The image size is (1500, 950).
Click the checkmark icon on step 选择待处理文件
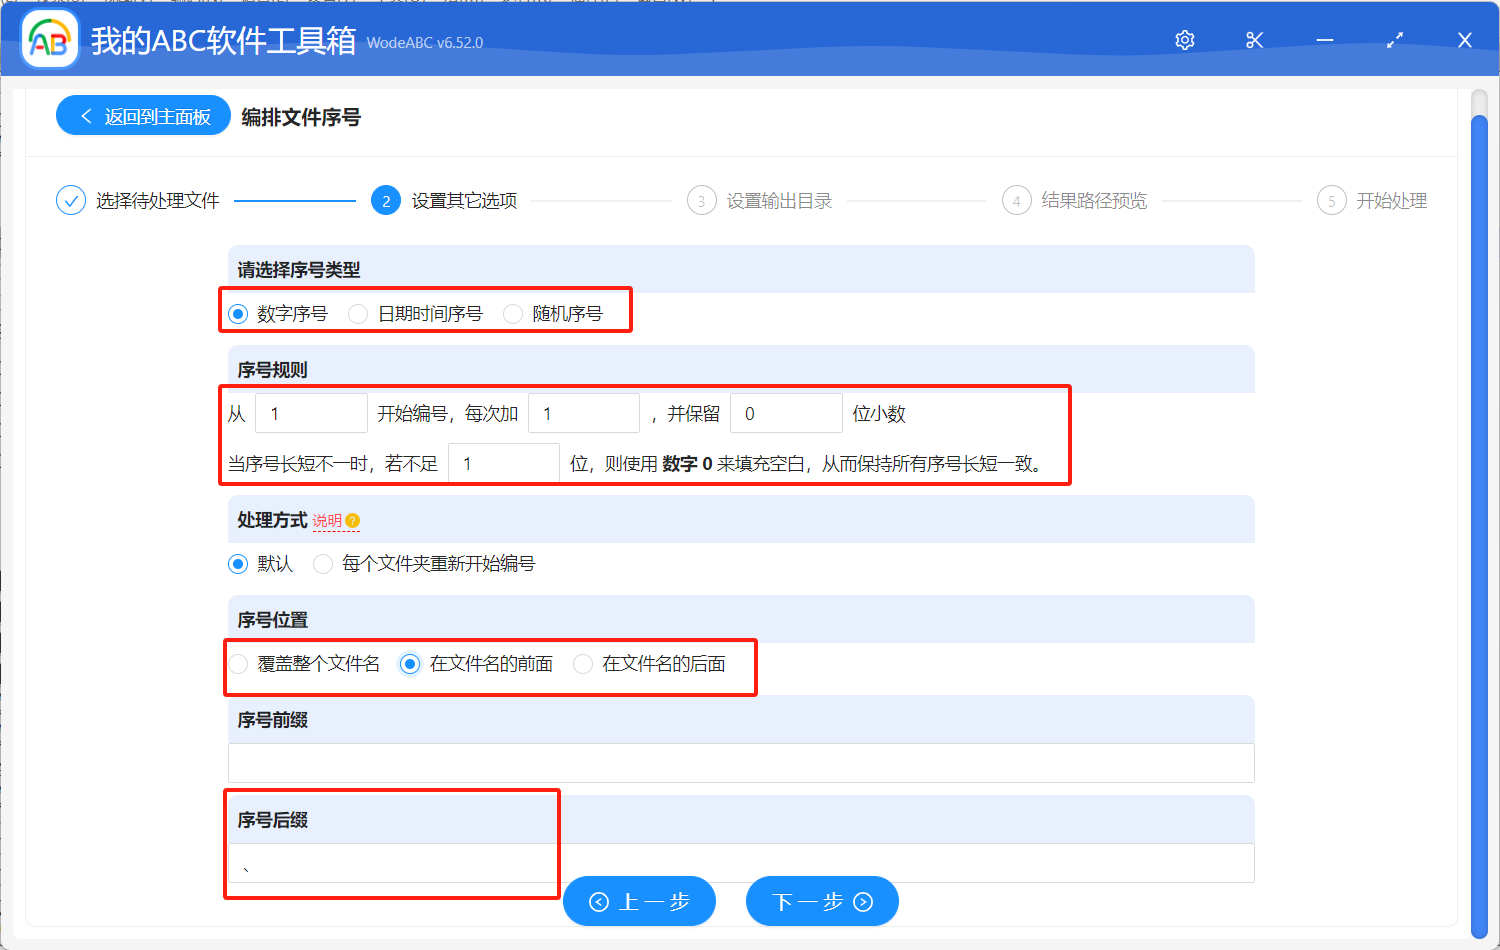(70, 200)
